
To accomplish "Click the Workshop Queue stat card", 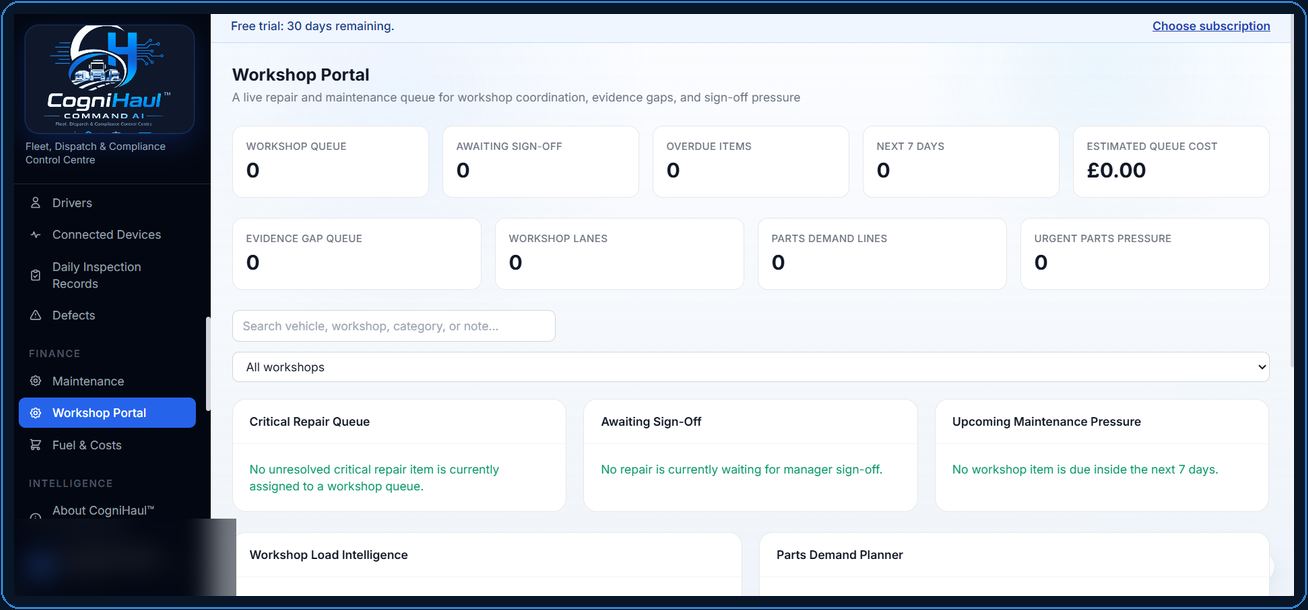I will [331, 161].
